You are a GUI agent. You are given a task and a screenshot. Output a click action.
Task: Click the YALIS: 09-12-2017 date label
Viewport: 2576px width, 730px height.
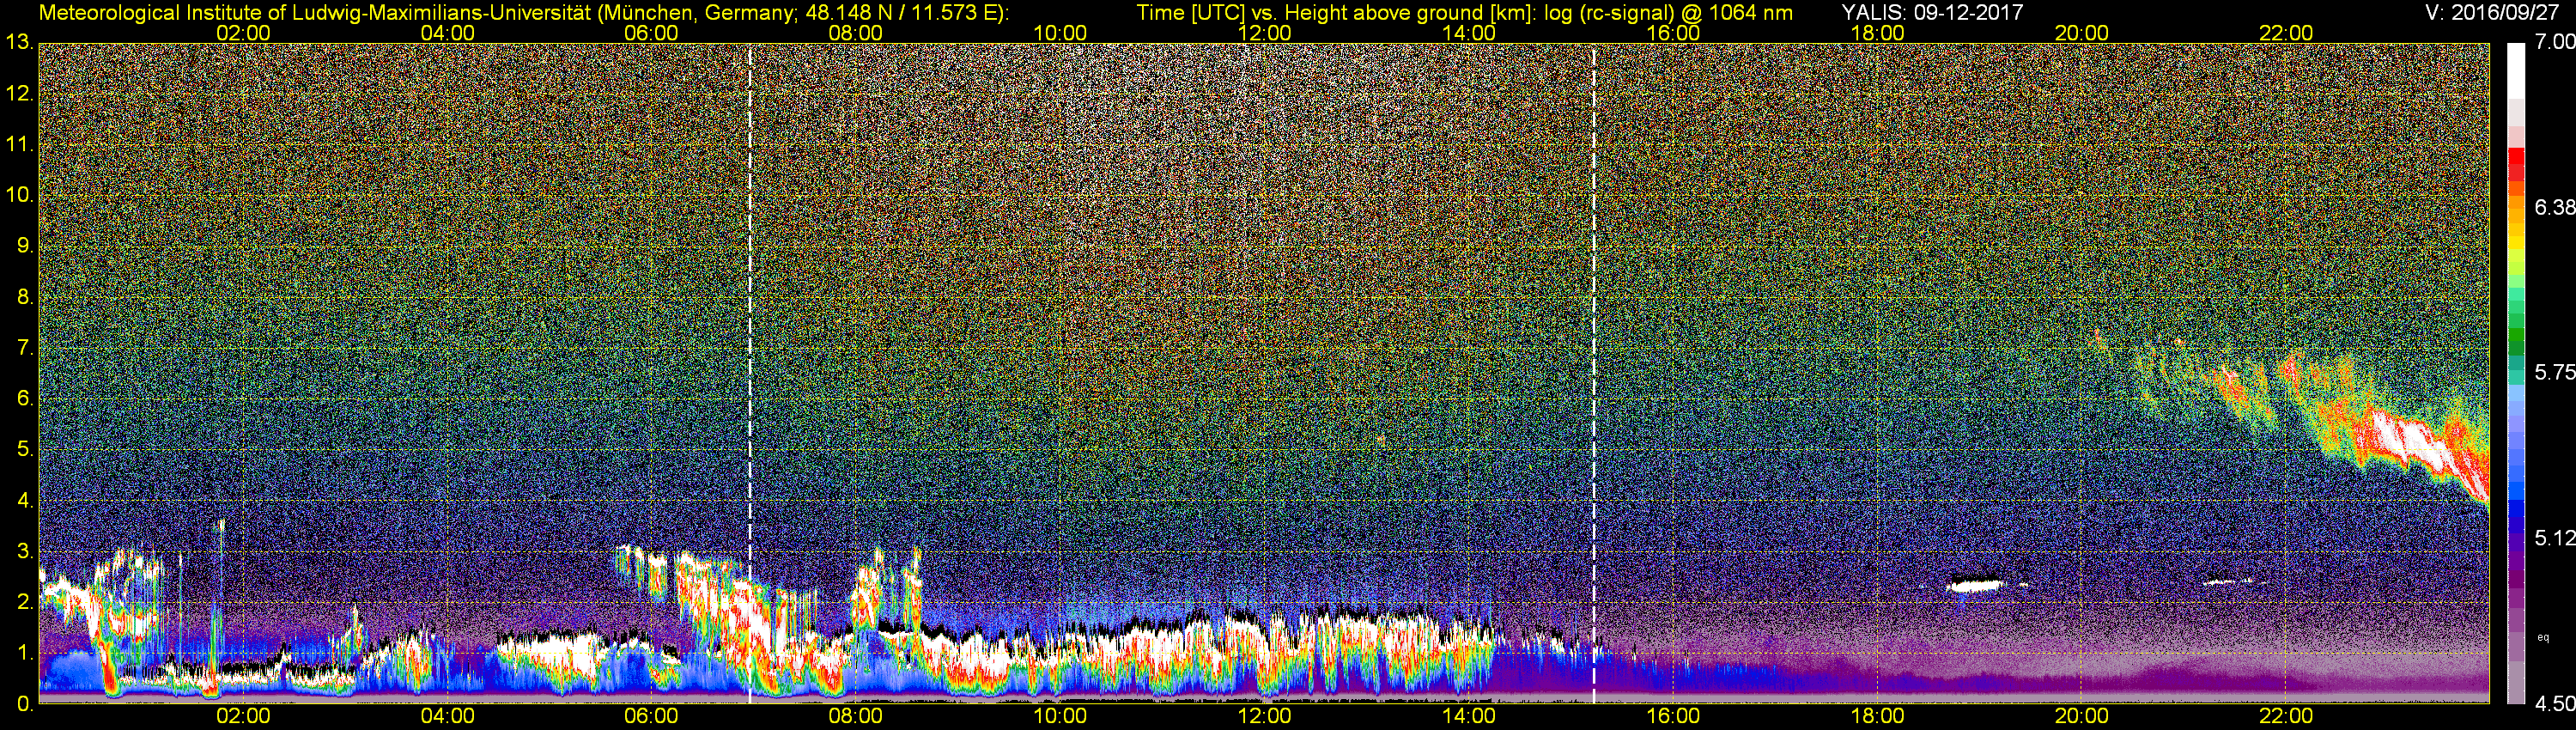(x=1932, y=13)
